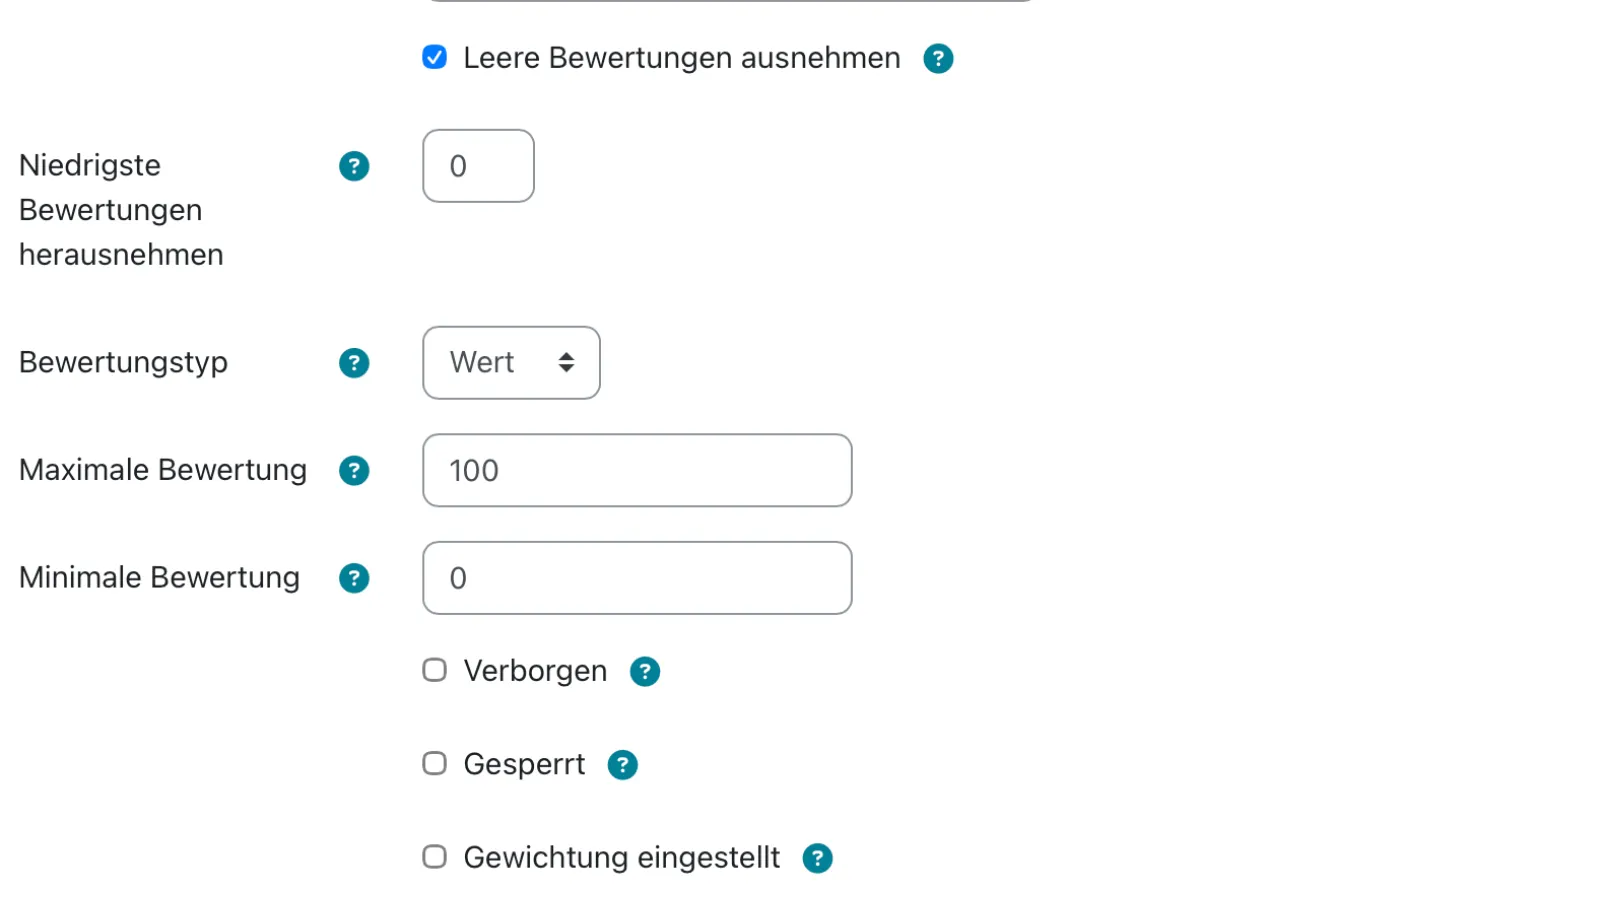The height and width of the screenshot is (900, 1600).
Task: Click the "Verborgen" label text
Action: pyautogui.click(x=535, y=671)
